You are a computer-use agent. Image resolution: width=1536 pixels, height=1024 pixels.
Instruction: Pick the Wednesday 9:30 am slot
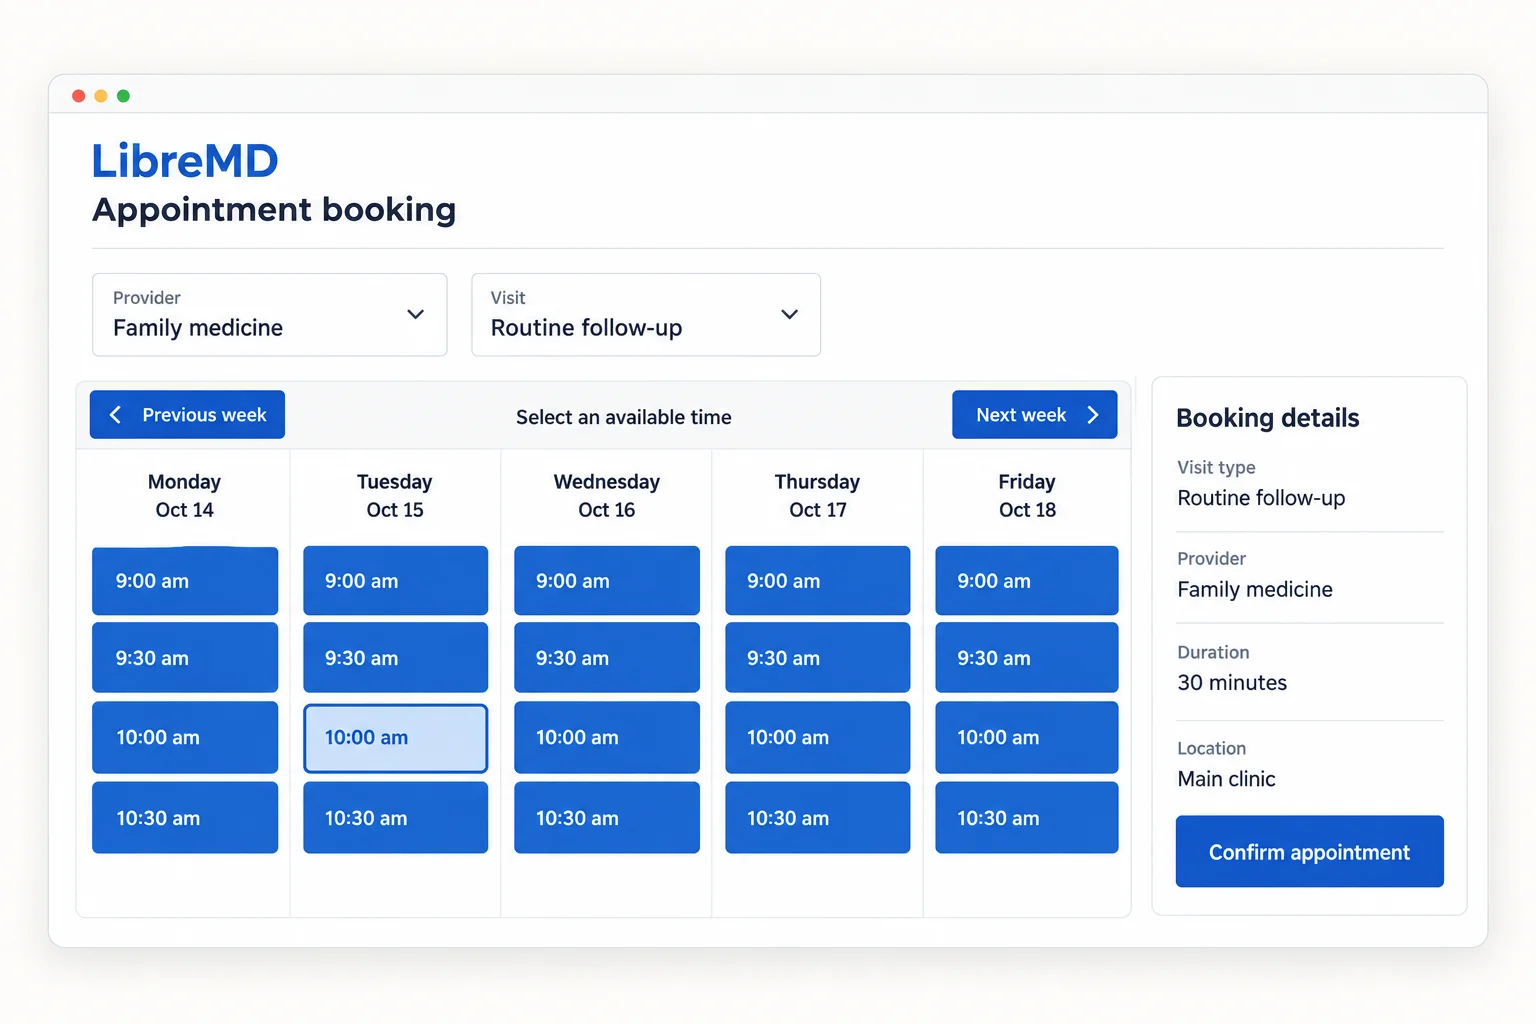(607, 657)
